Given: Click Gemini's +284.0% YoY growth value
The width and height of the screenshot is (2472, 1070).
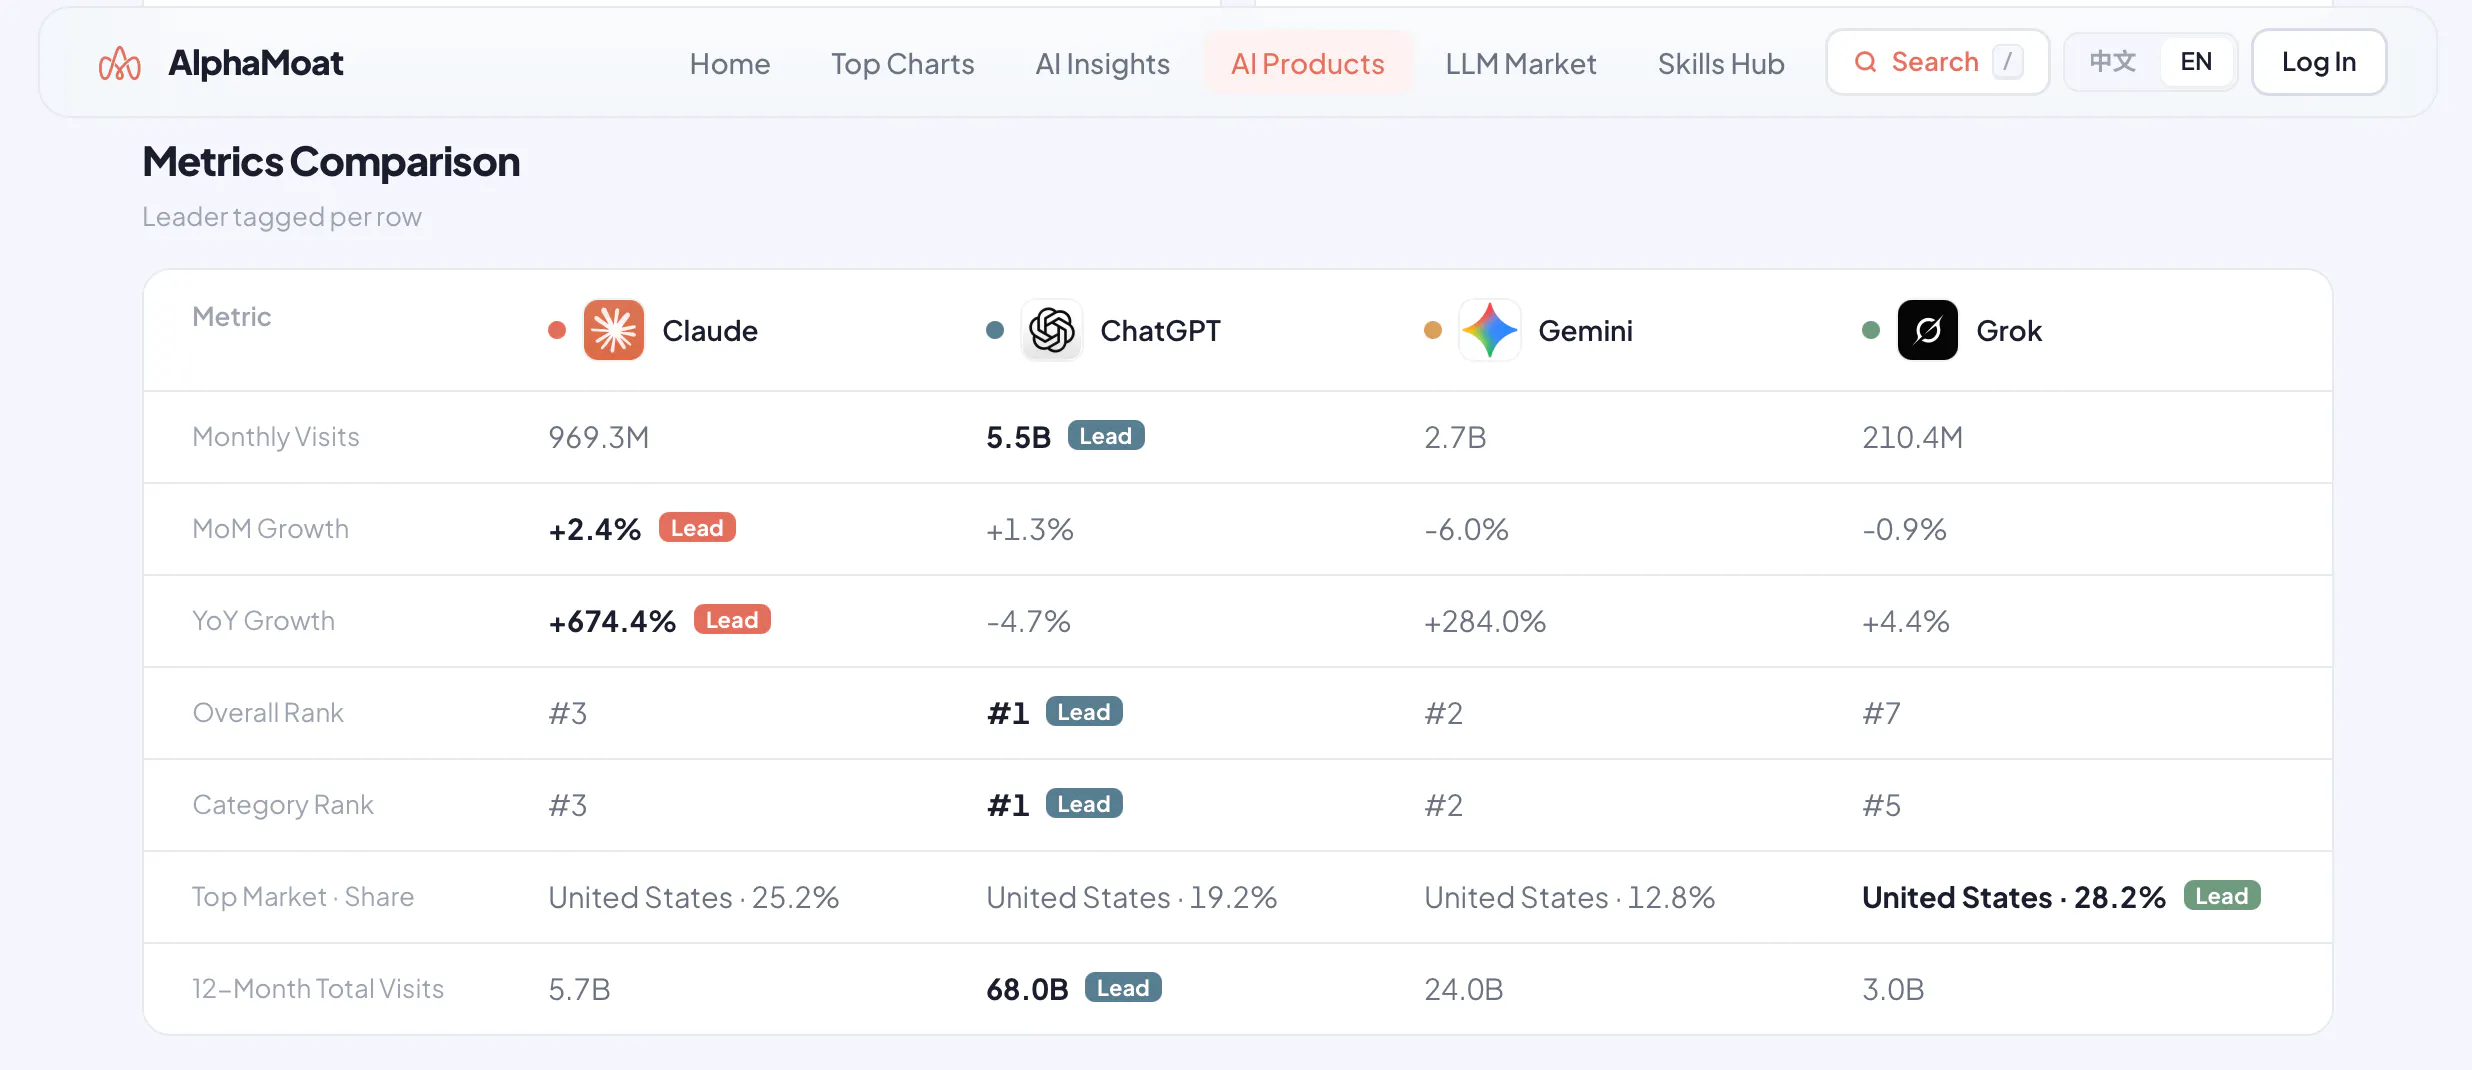Looking at the screenshot, I should click(1485, 621).
